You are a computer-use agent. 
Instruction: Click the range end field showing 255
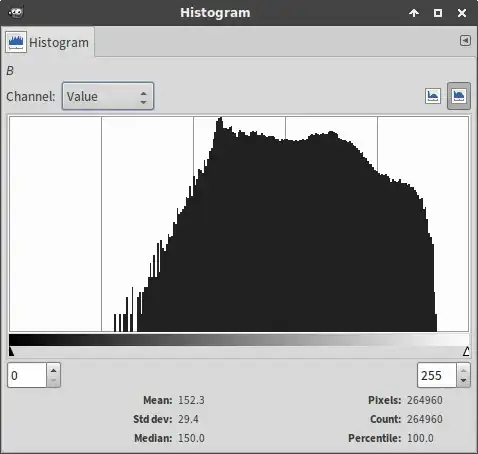click(x=437, y=375)
